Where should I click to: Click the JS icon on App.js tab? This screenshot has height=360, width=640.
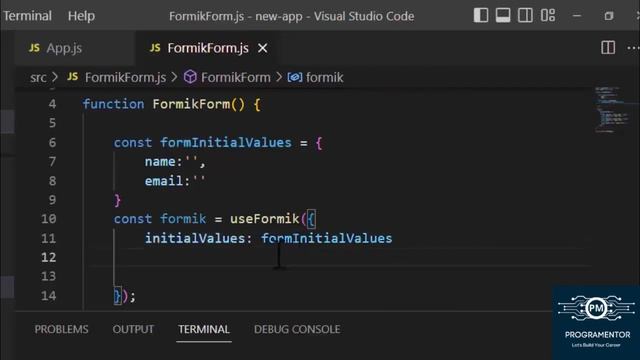pos(35,48)
